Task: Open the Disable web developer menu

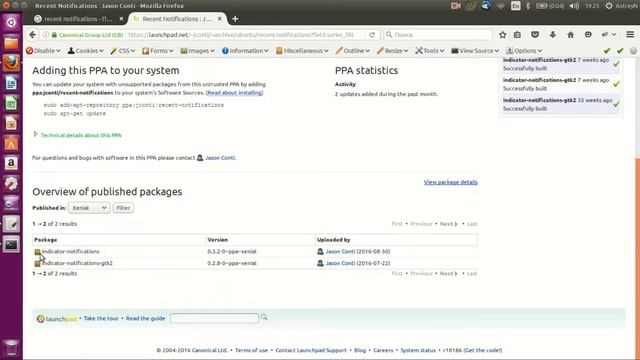Action: [43, 51]
